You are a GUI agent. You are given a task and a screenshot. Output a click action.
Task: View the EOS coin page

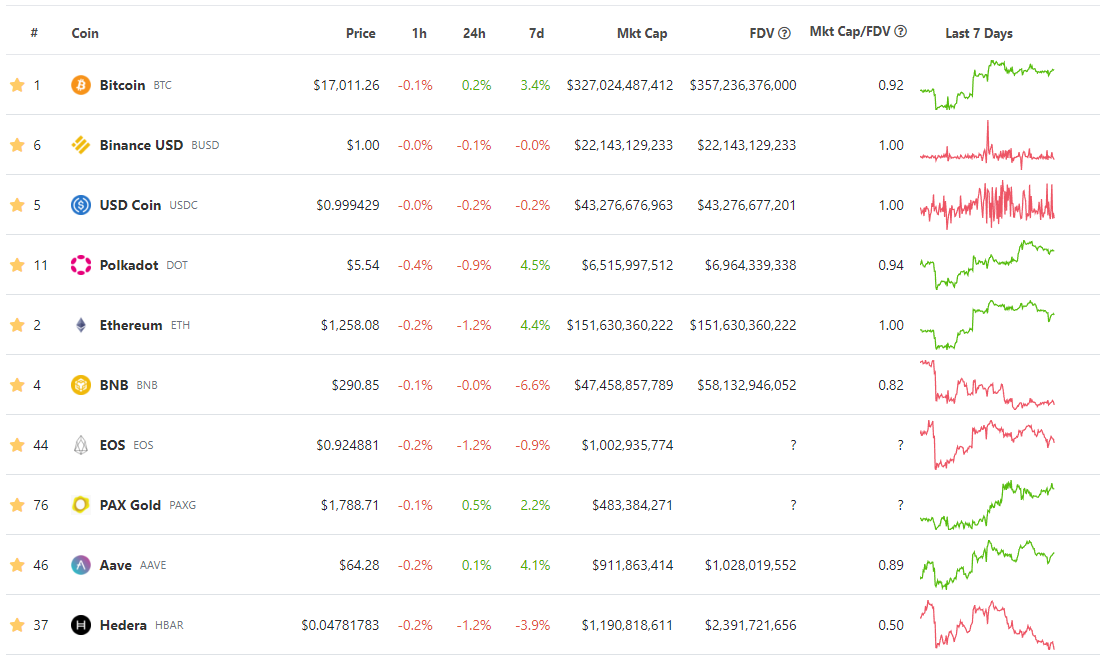coord(112,445)
